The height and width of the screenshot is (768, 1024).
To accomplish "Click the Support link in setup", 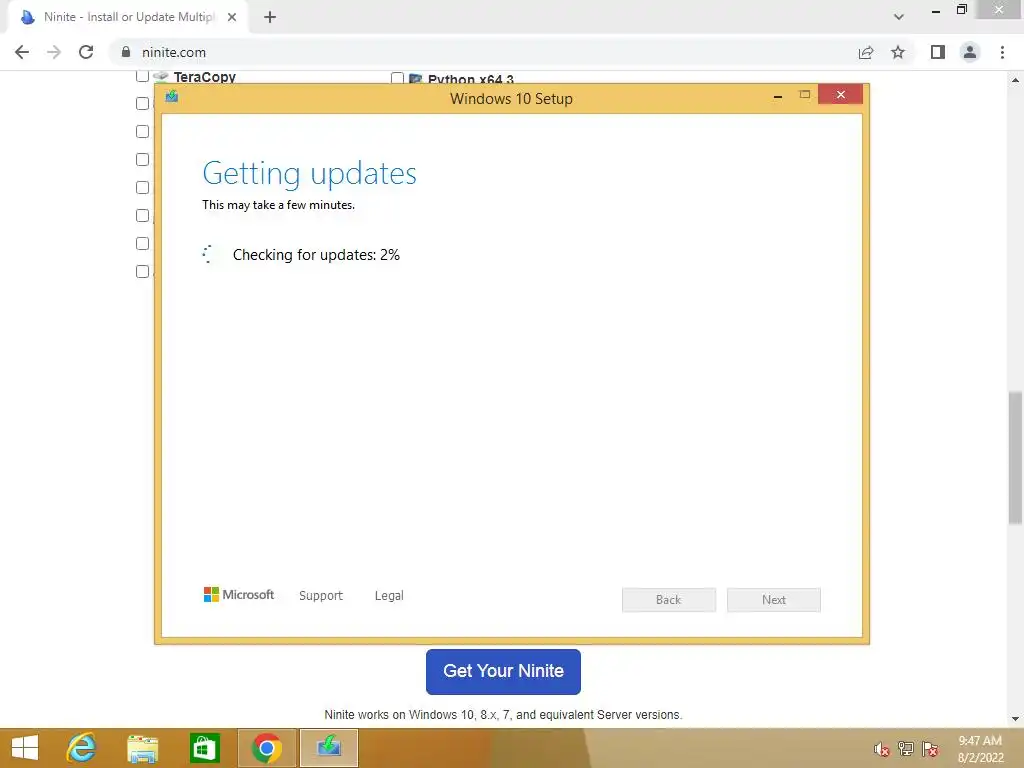I will pyautogui.click(x=321, y=596).
